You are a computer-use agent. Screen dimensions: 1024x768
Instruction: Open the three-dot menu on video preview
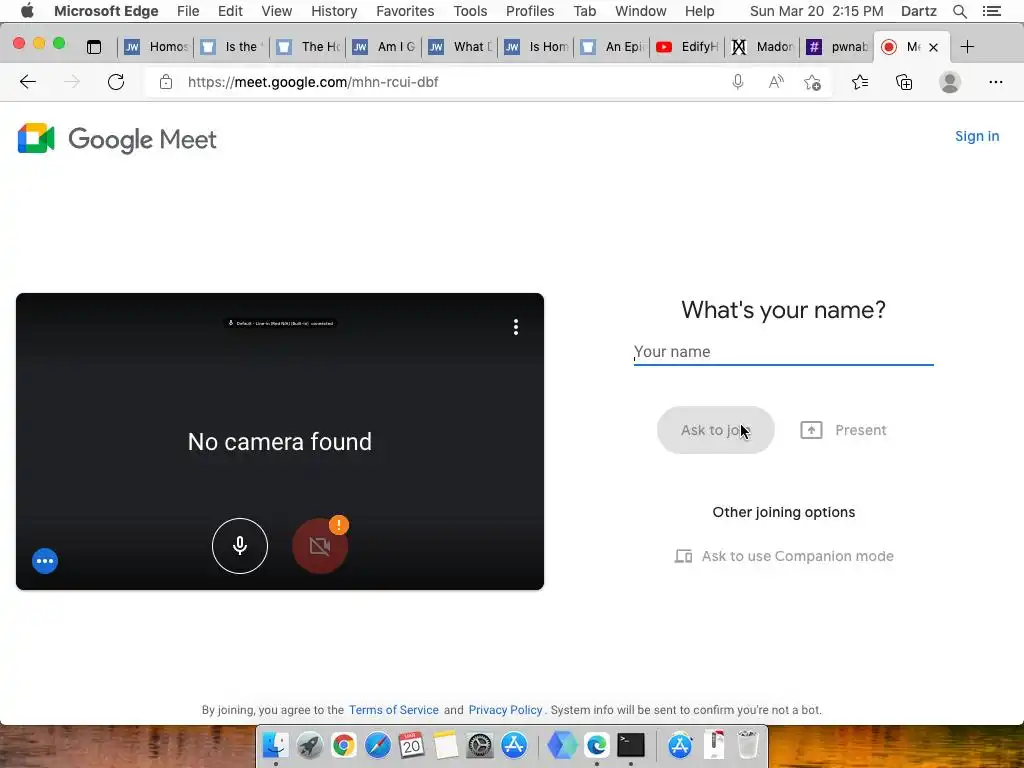pos(516,327)
